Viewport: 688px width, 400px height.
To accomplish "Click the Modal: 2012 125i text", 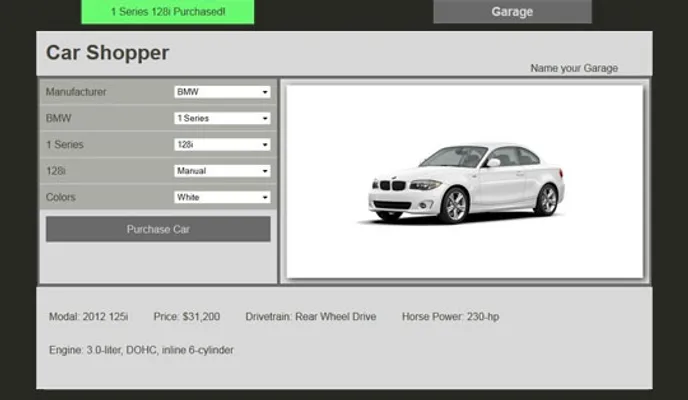I will (x=88, y=317).
